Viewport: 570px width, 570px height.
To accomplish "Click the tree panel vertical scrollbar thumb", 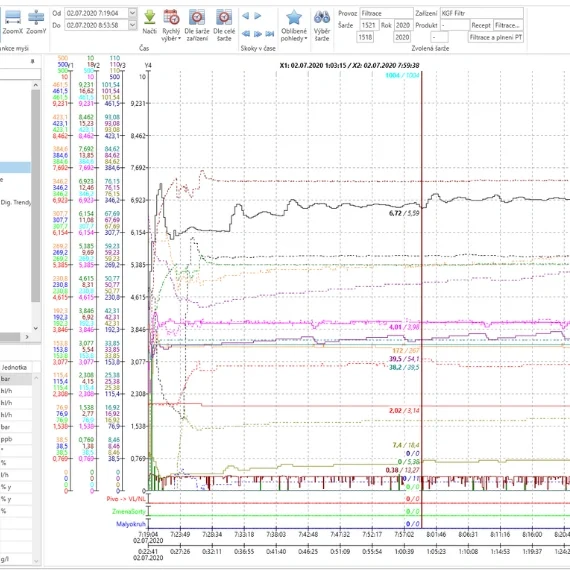I will point(36,196).
